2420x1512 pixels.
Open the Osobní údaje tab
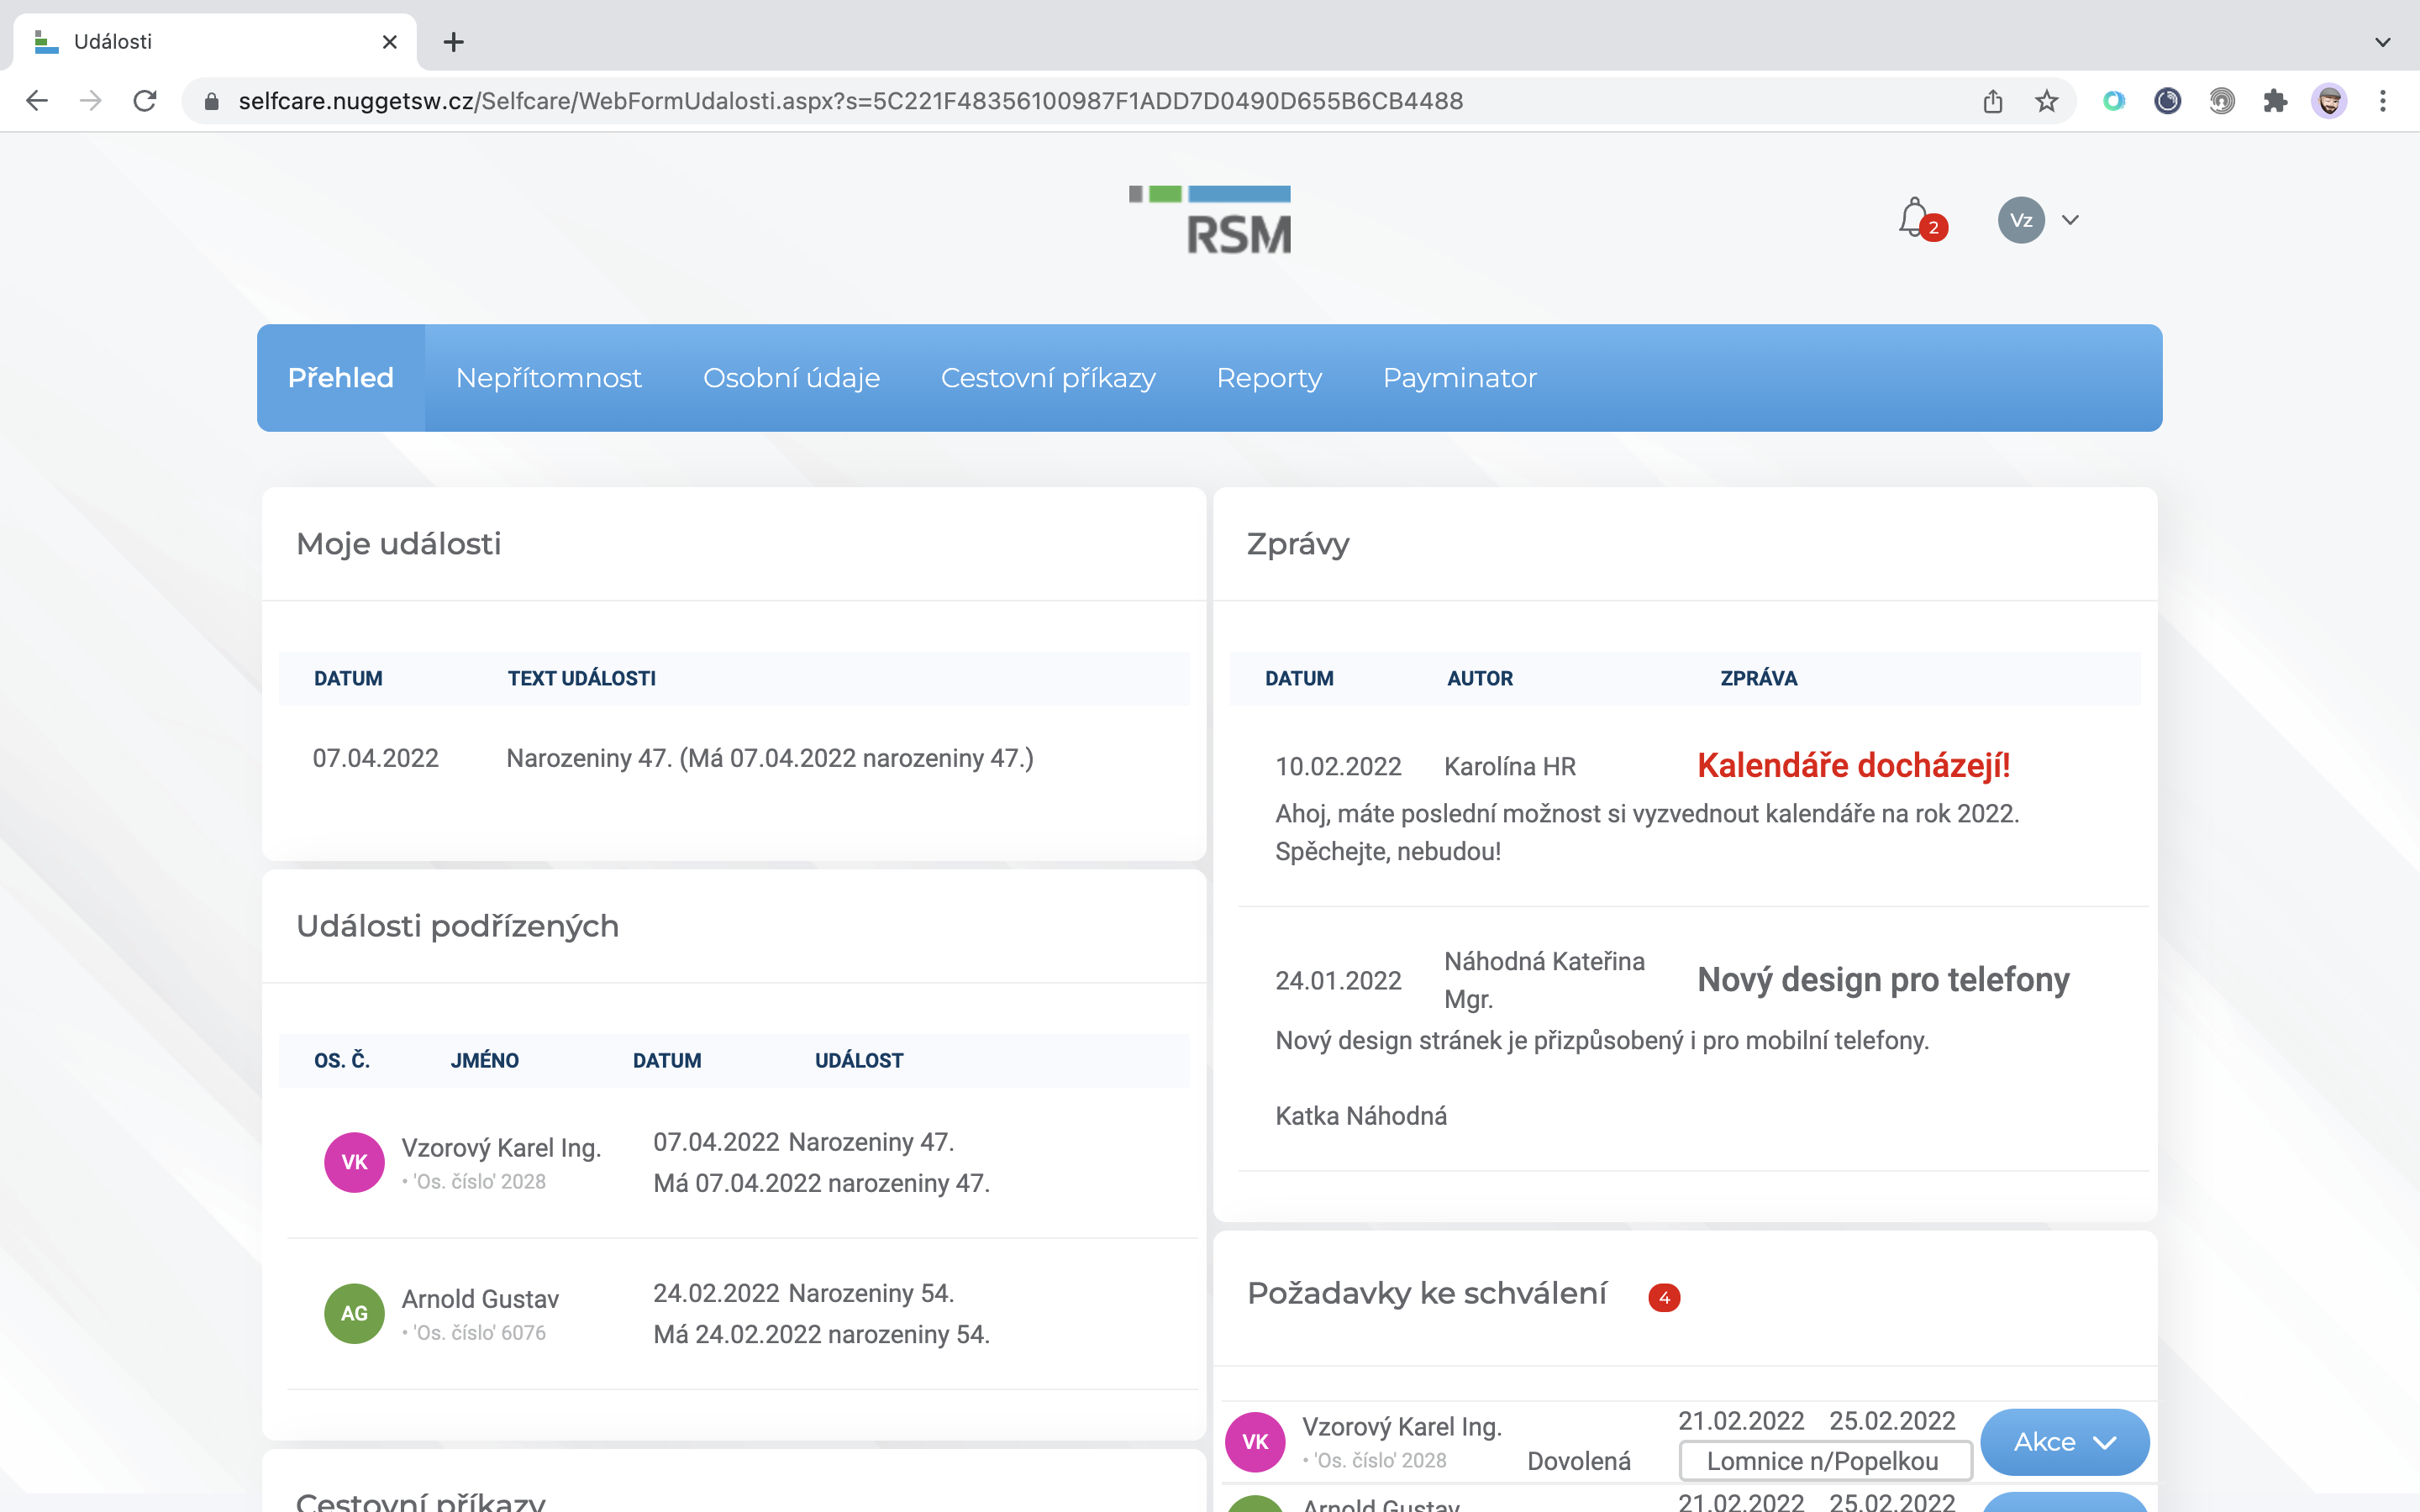click(791, 378)
